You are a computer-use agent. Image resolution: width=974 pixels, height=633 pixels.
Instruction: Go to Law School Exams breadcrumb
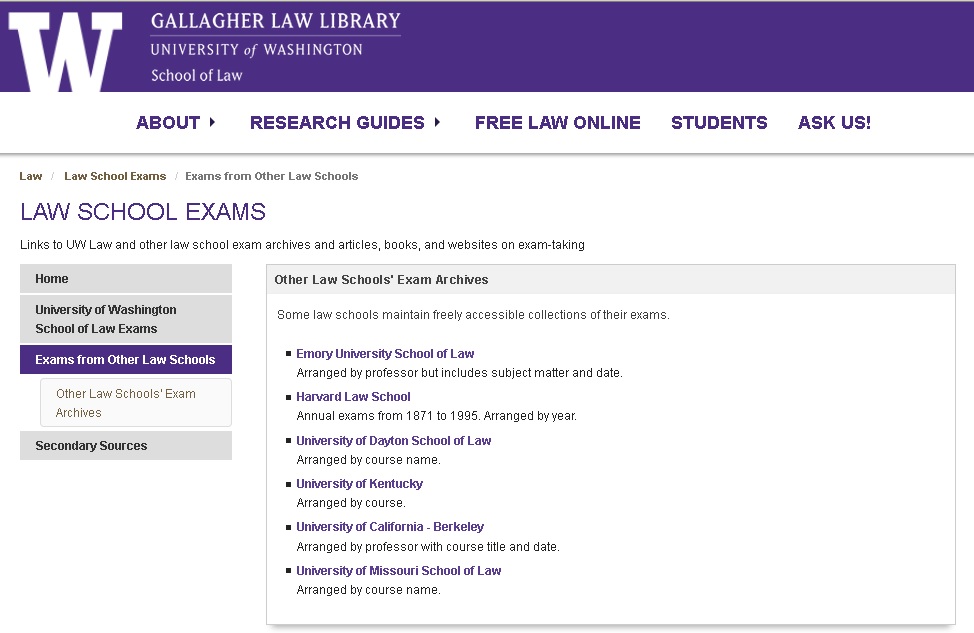115,176
